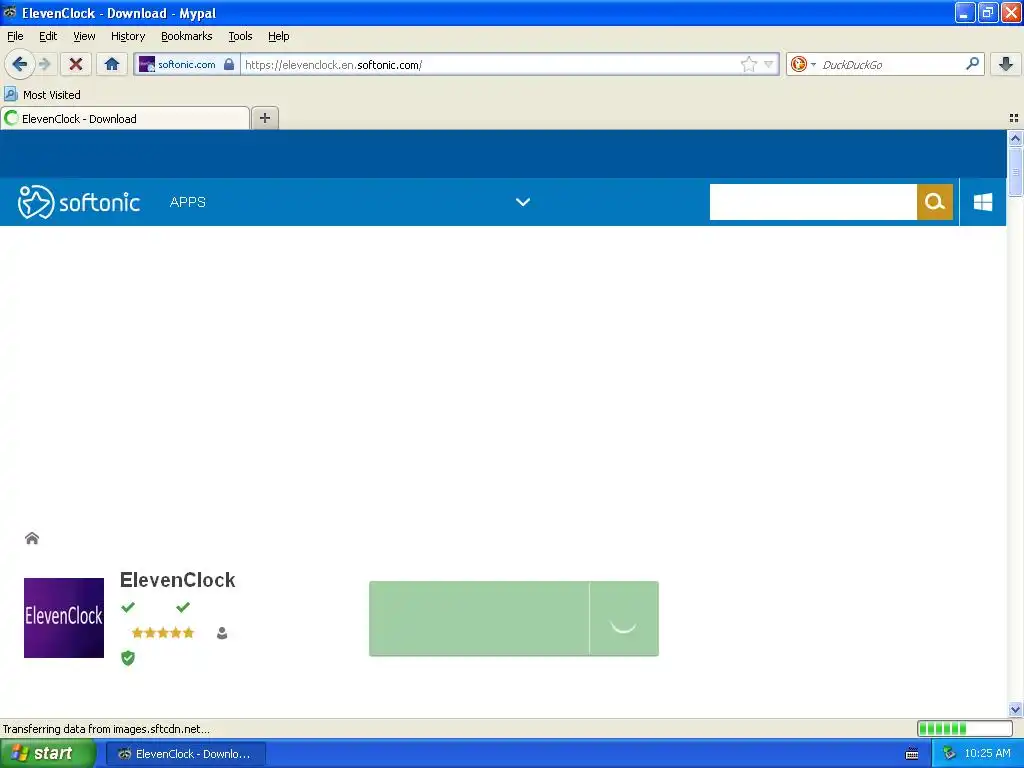Open the downloads arrow button
This screenshot has width=1024, height=768.
(1006, 64)
